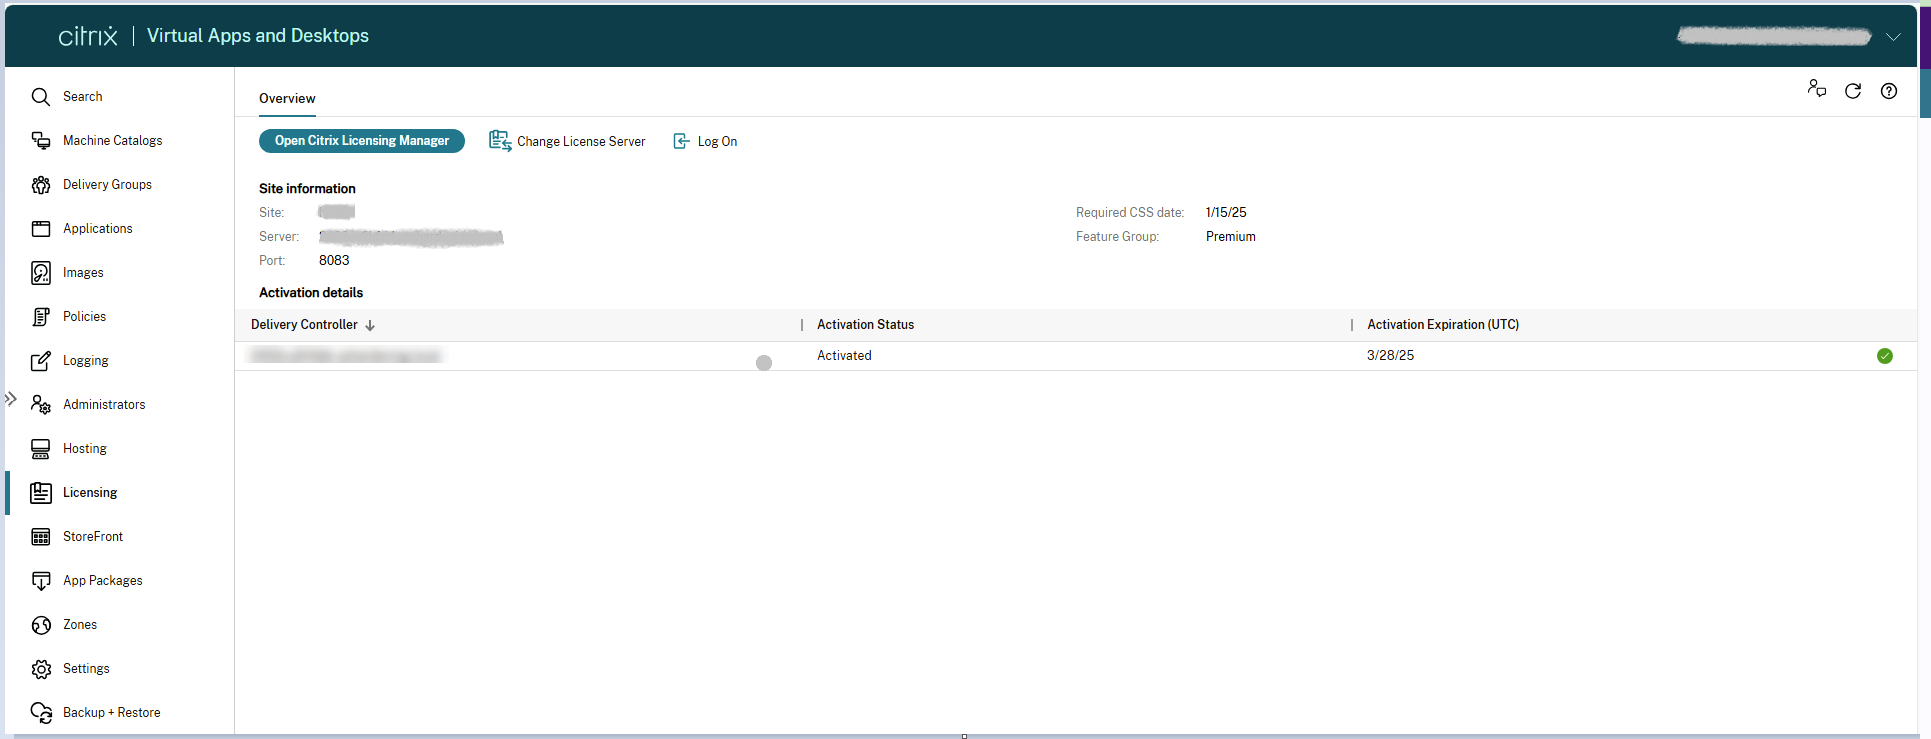This screenshot has height=739, width=1931.
Task: Click the Logging pencil icon
Action: (x=41, y=361)
